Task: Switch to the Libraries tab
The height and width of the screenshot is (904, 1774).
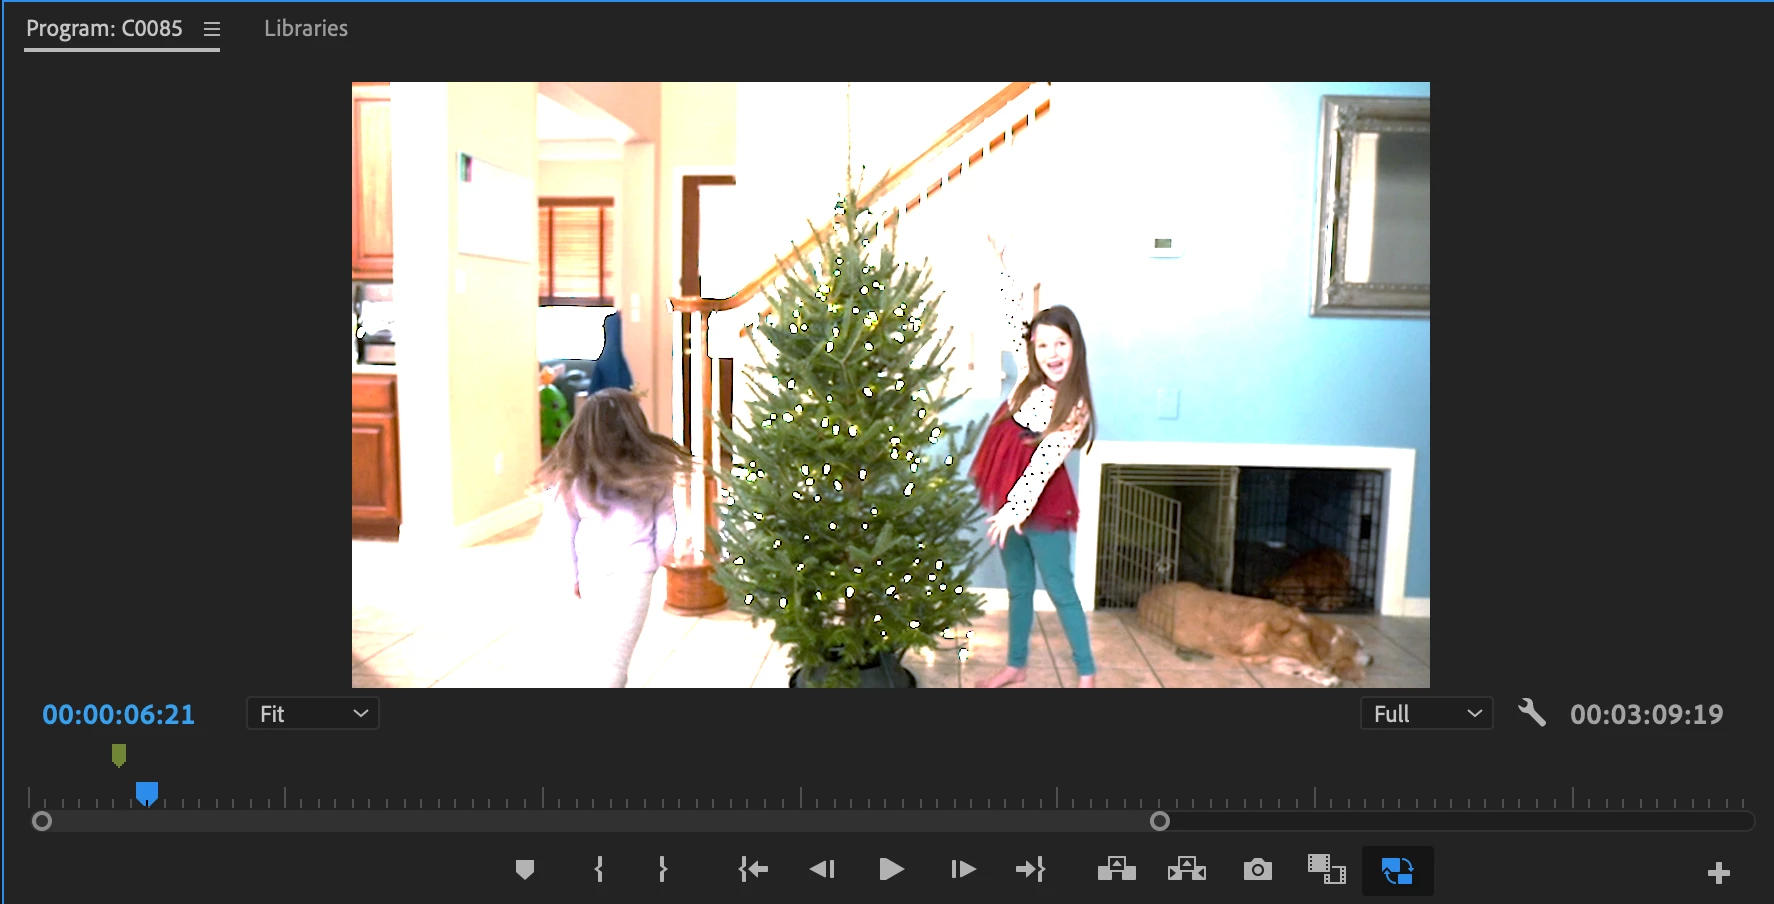Action: 306,28
